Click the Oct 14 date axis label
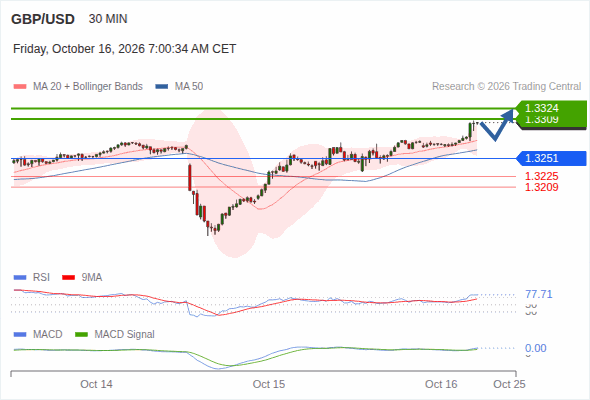590x400 pixels. tap(96, 384)
